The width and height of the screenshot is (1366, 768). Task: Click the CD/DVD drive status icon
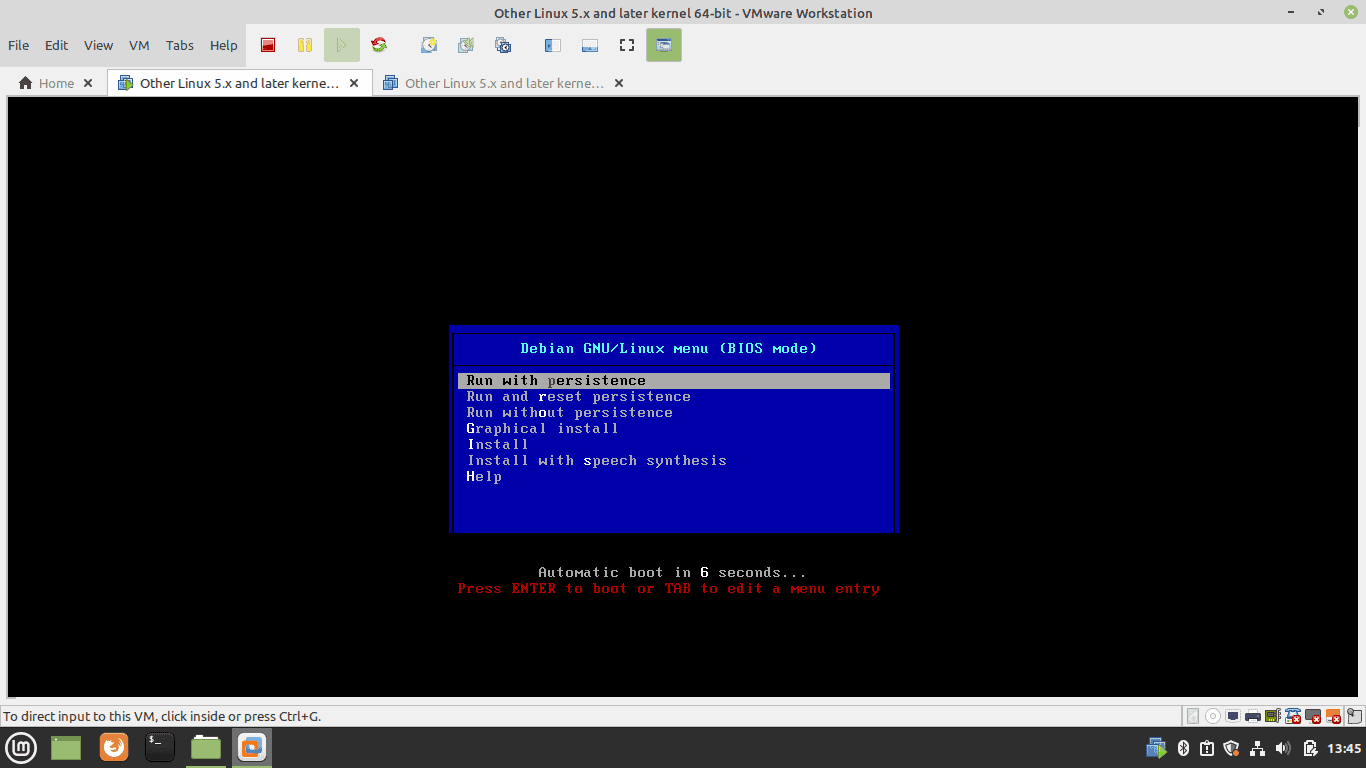click(x=1213, y=716)
